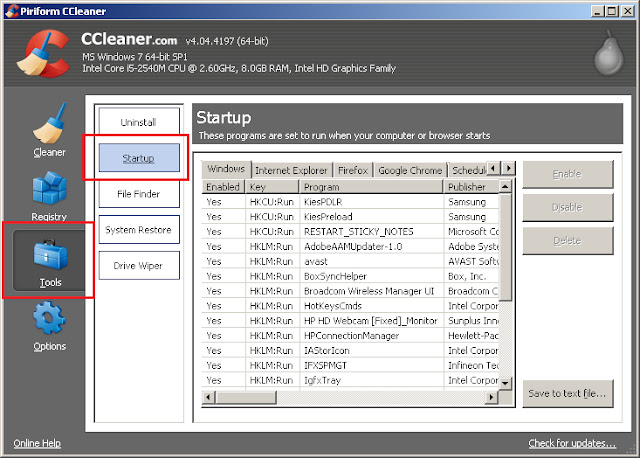Select the BoxSyncHelper entry
This screenshot has height=458, width=640.
[x=351, y=276]
